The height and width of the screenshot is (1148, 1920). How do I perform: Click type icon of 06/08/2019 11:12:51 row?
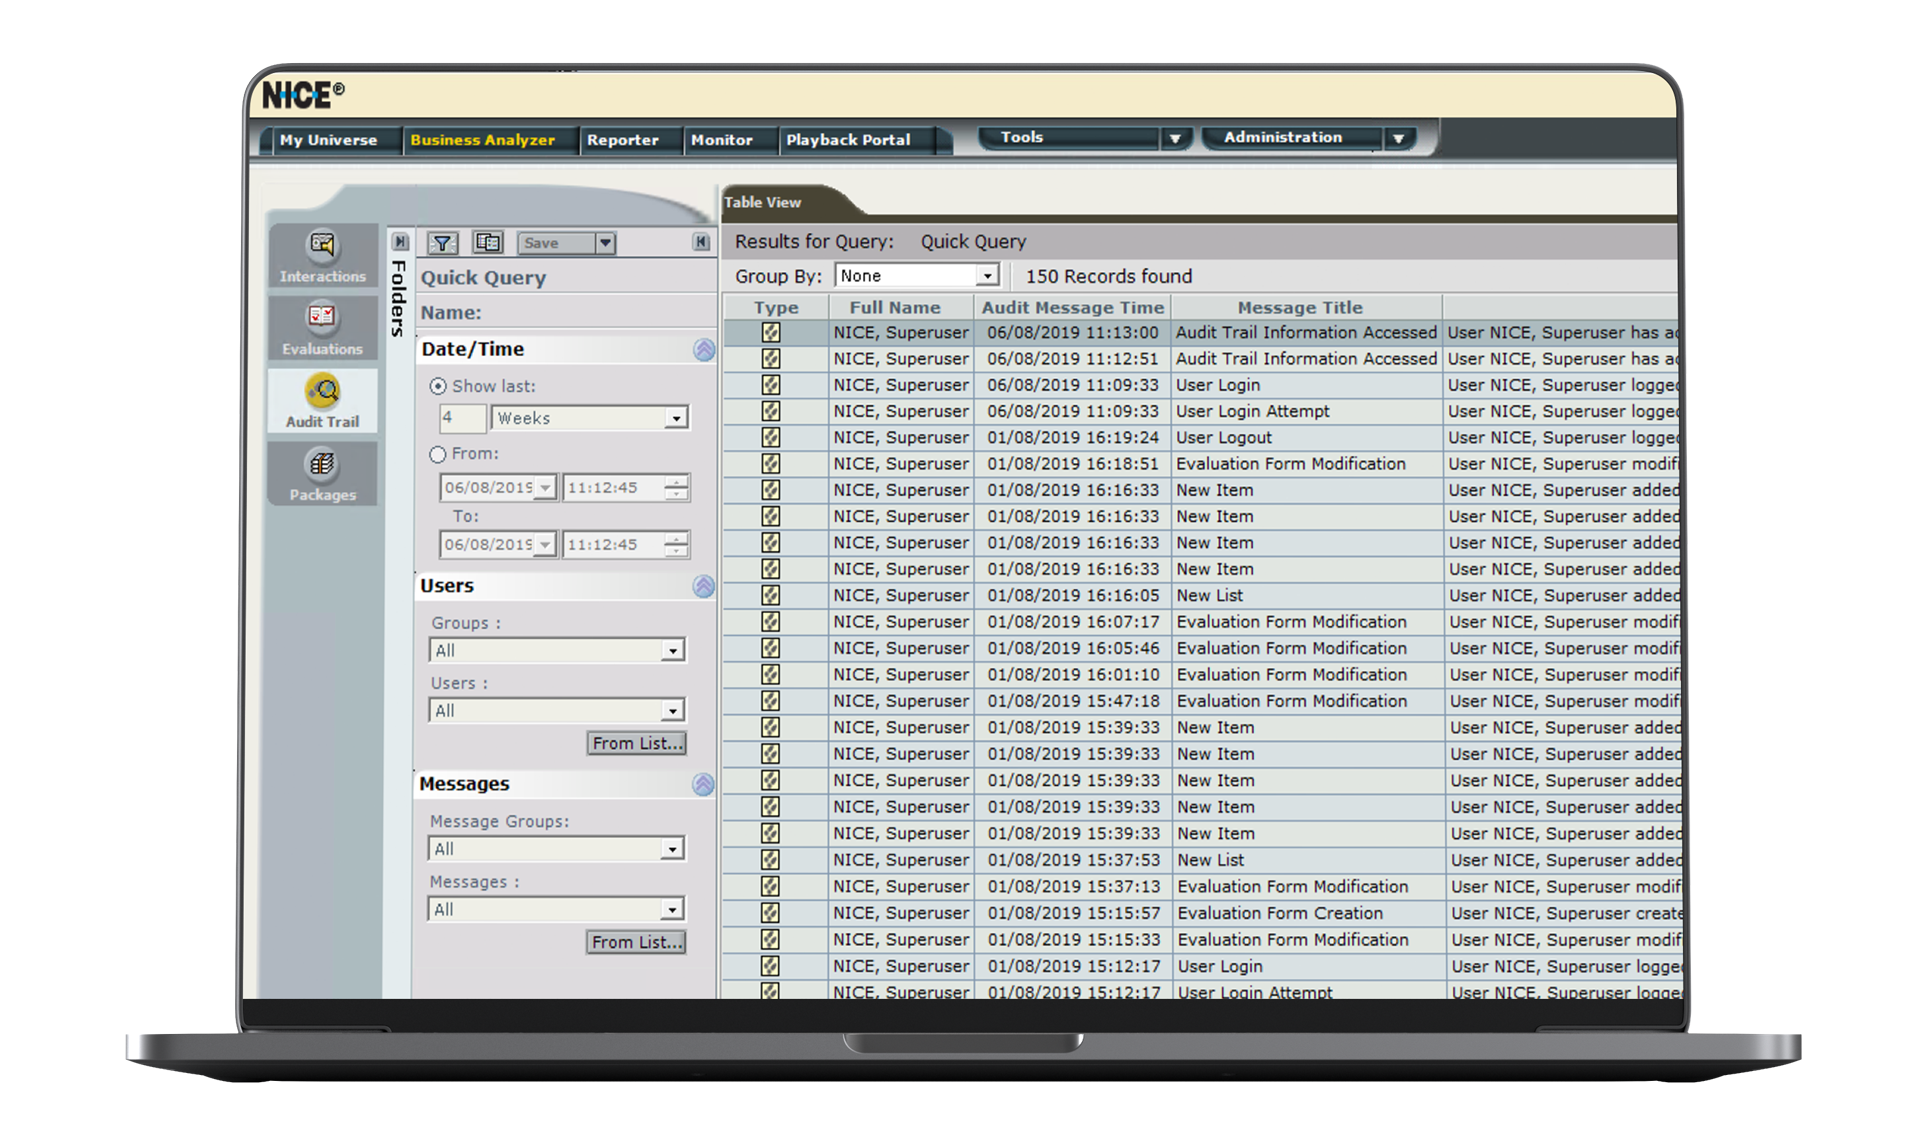click(x=771, y=359)
